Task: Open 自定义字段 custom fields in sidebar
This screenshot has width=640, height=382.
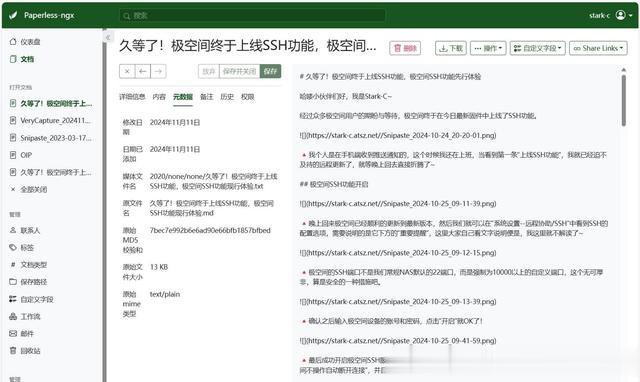Action: click(31, 299)
